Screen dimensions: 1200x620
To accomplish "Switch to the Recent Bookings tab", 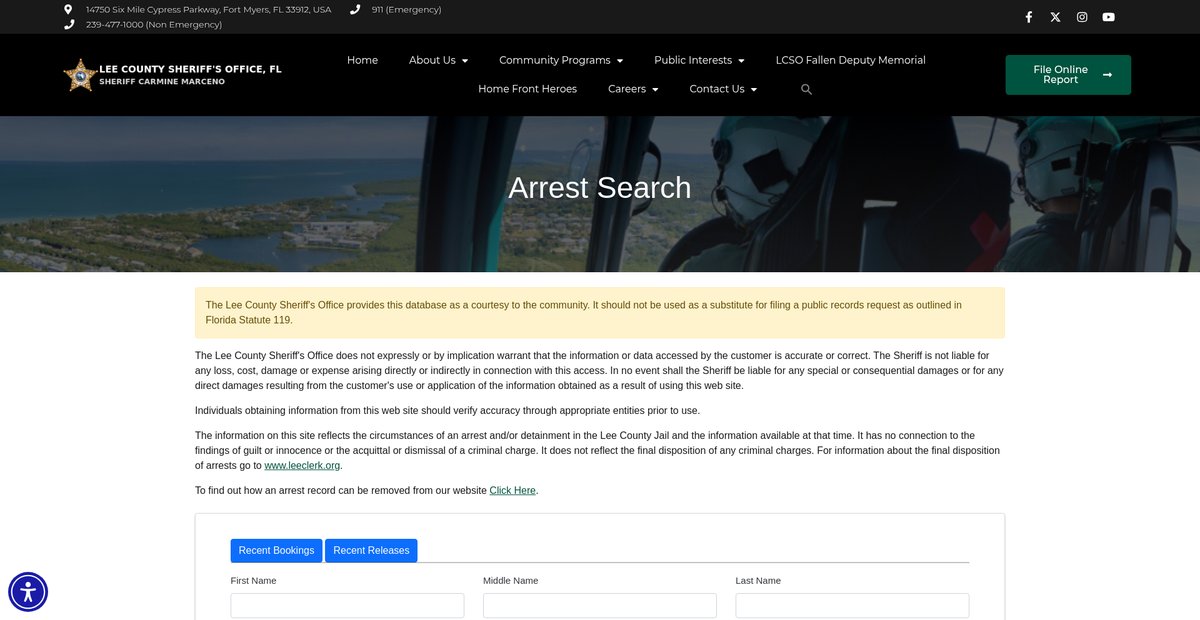I will coord(276,550).
